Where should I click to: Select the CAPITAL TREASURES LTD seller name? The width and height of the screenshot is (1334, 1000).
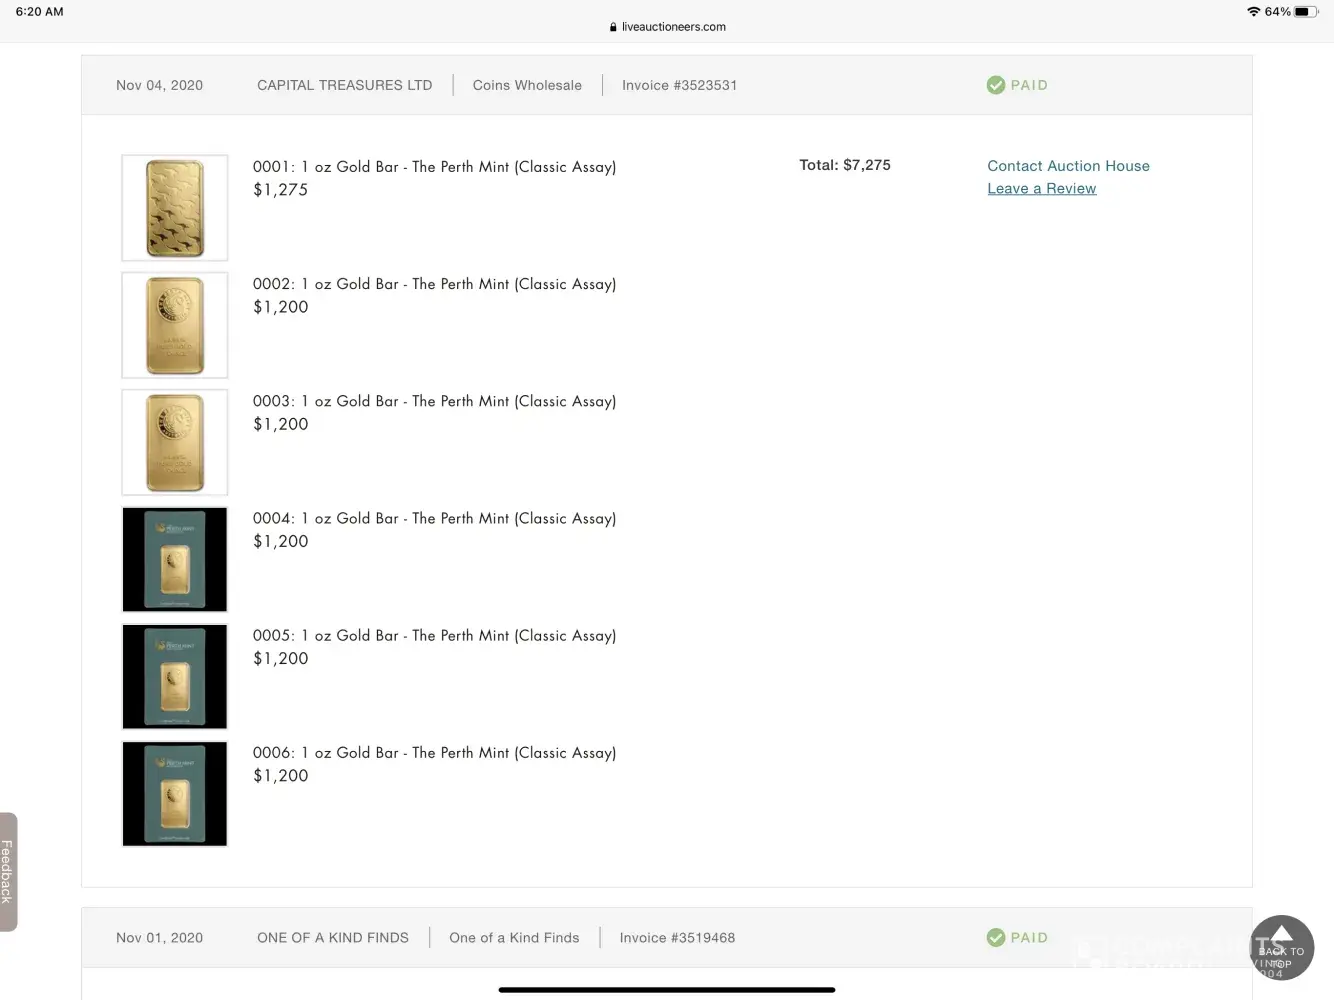click(x=344, y=85)
